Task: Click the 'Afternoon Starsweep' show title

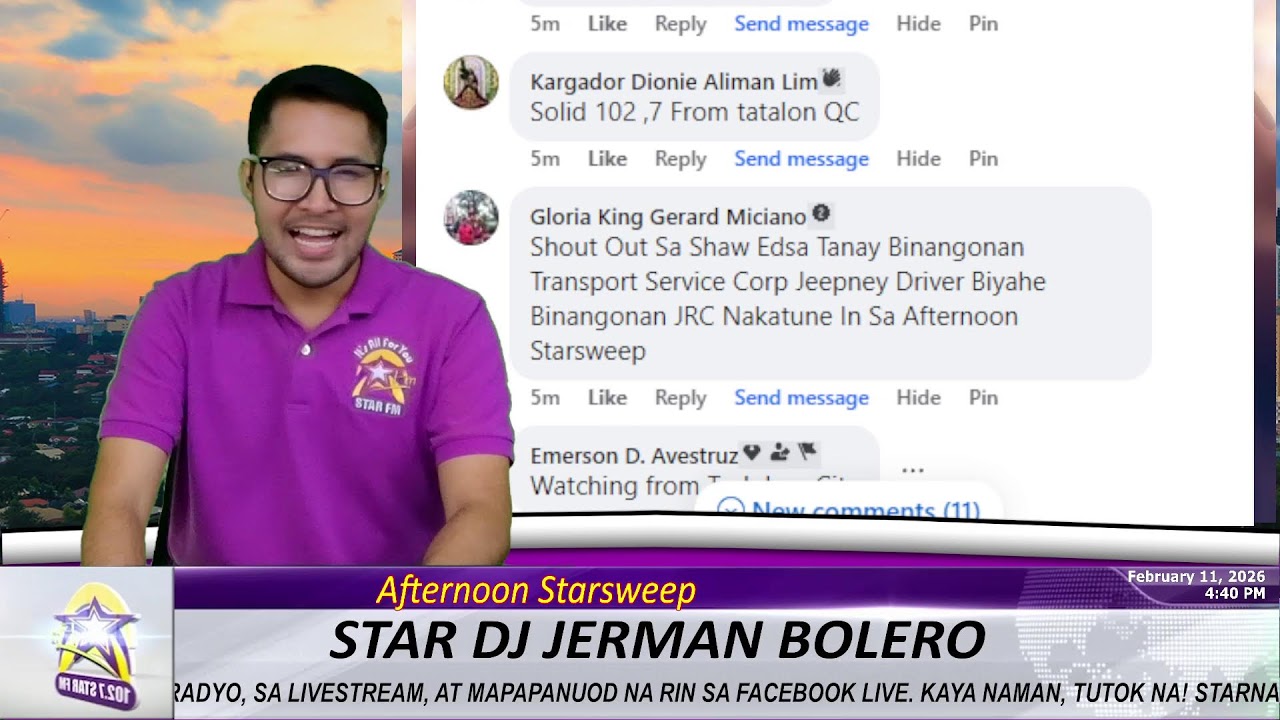Action: tap(536, 590)
